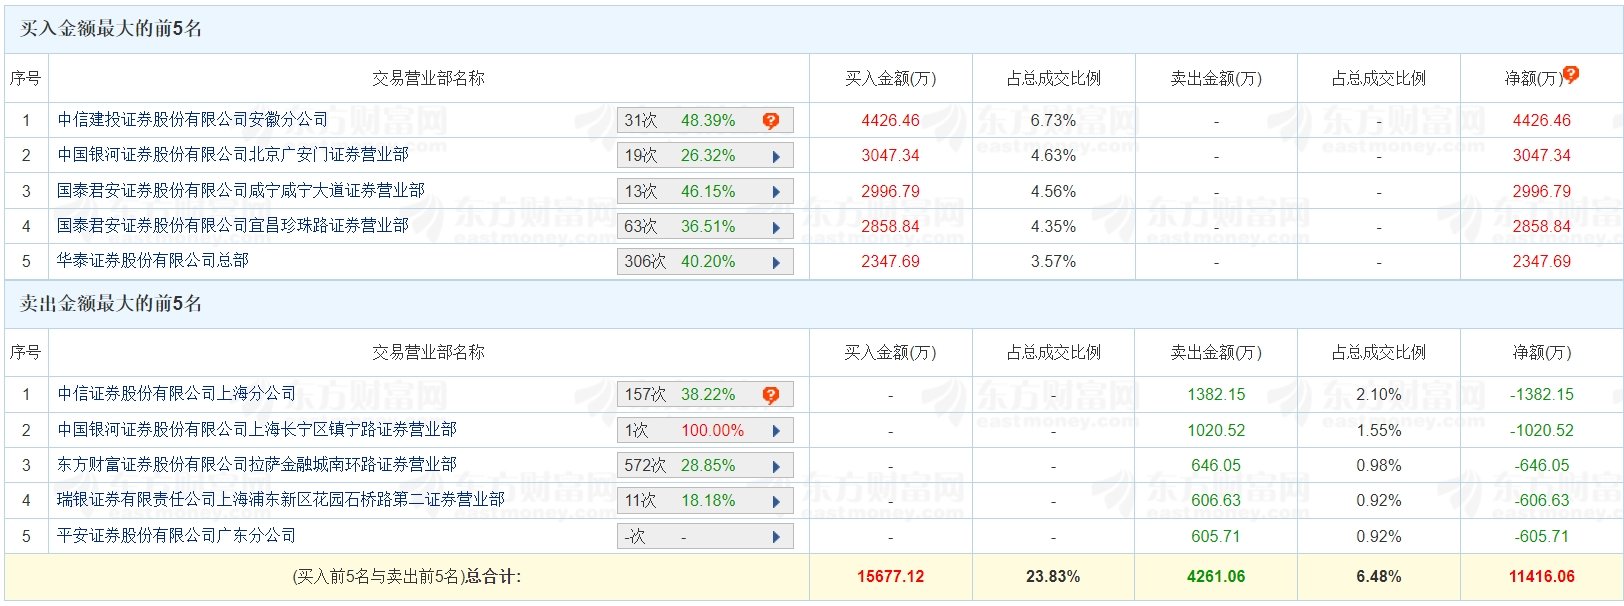Click question icon in 中信证券 上海分公司 row
The image size is (1624, 606).
(770, 395)
